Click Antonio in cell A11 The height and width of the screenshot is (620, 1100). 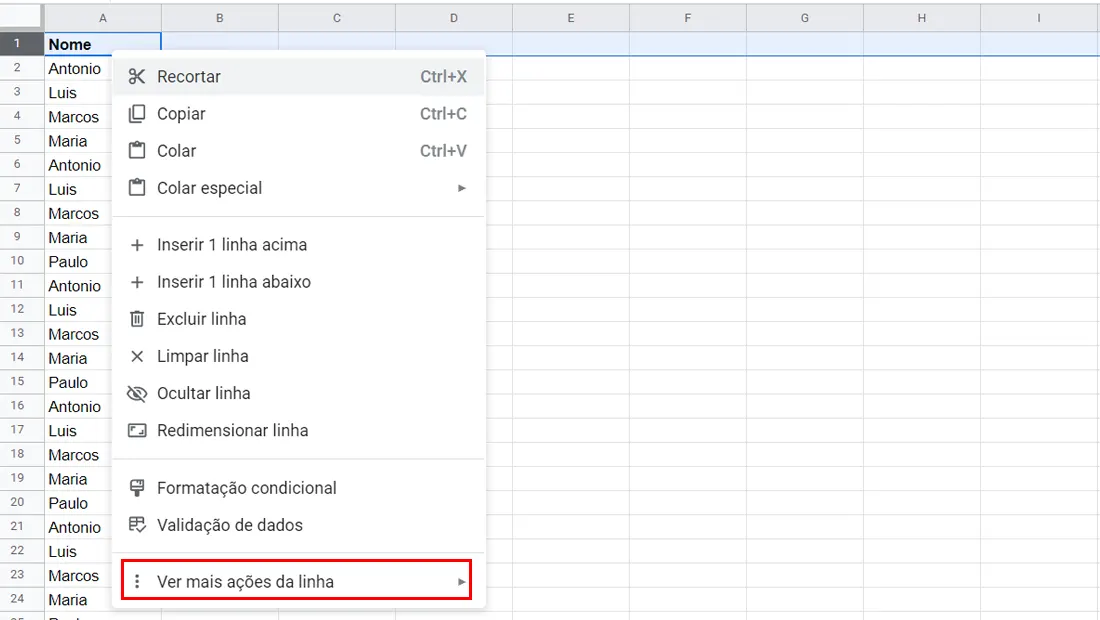[x=74, y=286]
